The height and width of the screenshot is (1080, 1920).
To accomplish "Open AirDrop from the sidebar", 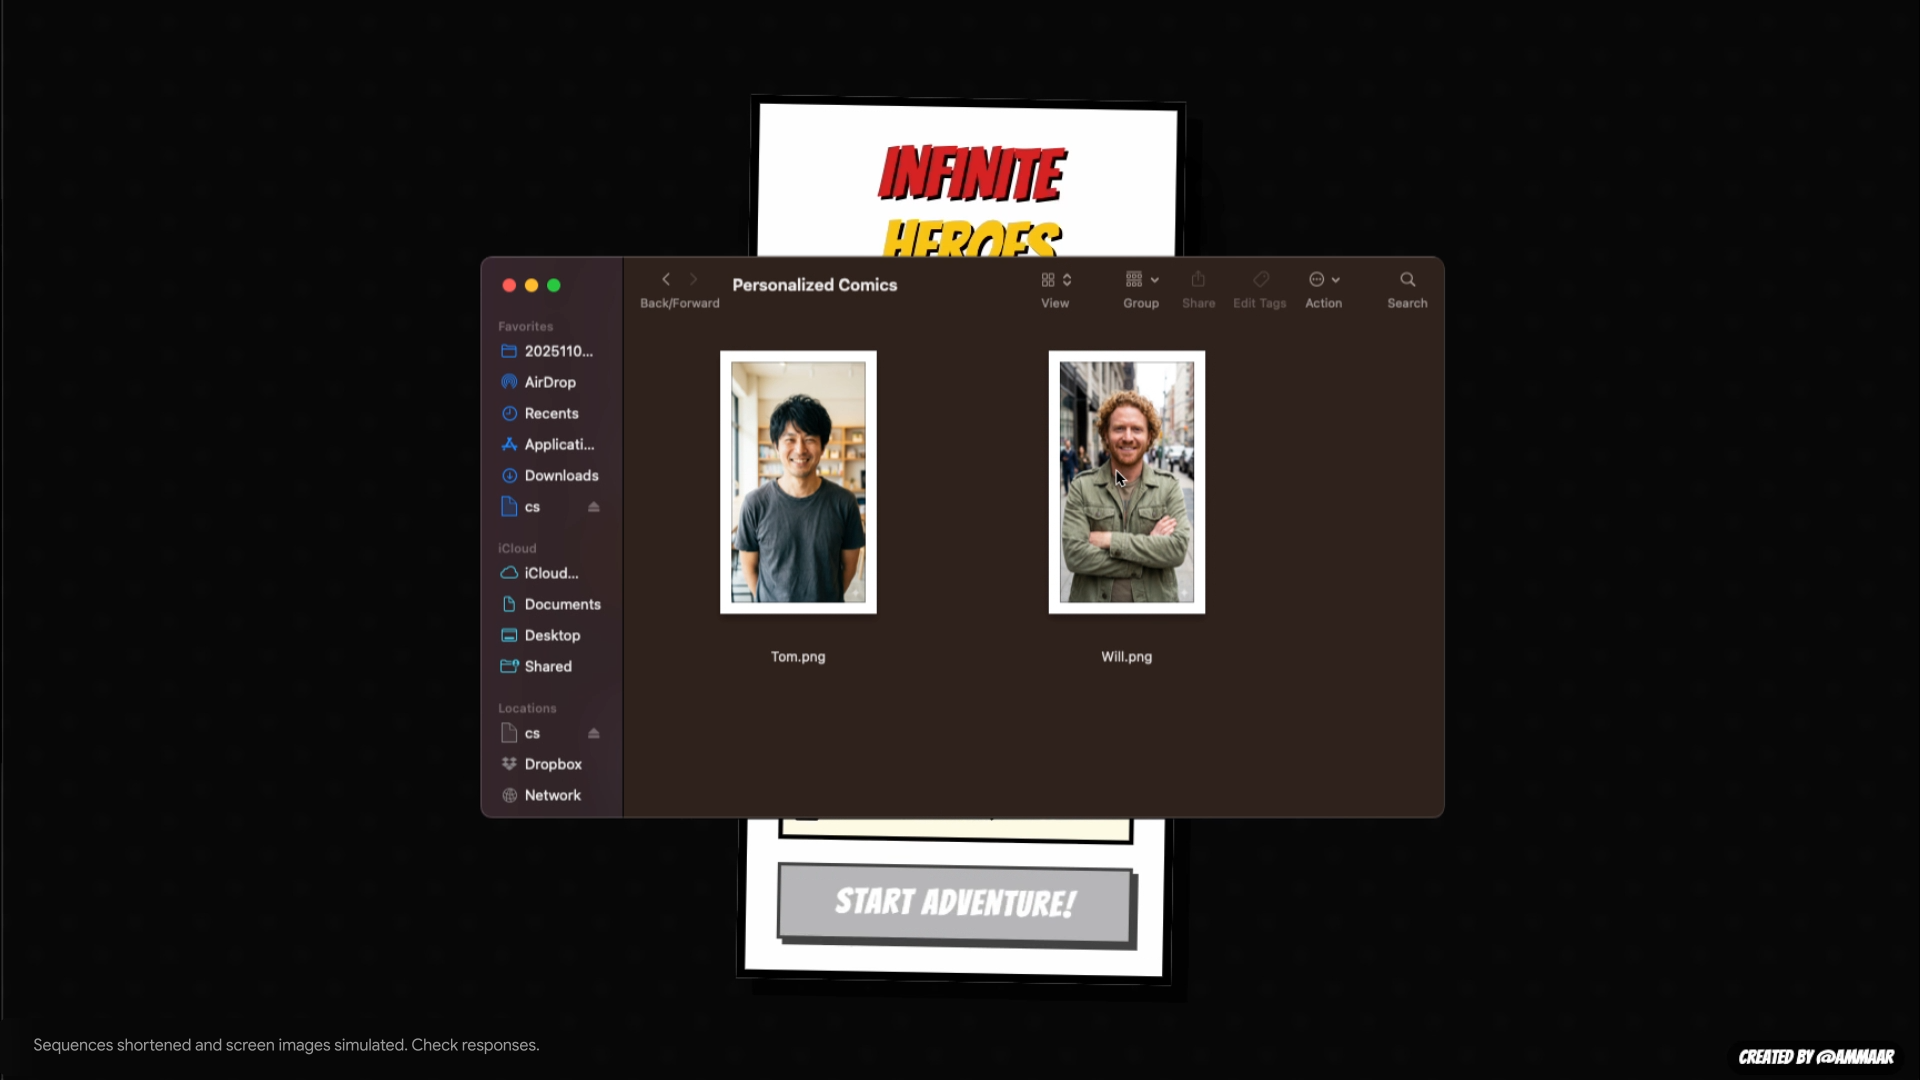I will (x=549, y=382).
